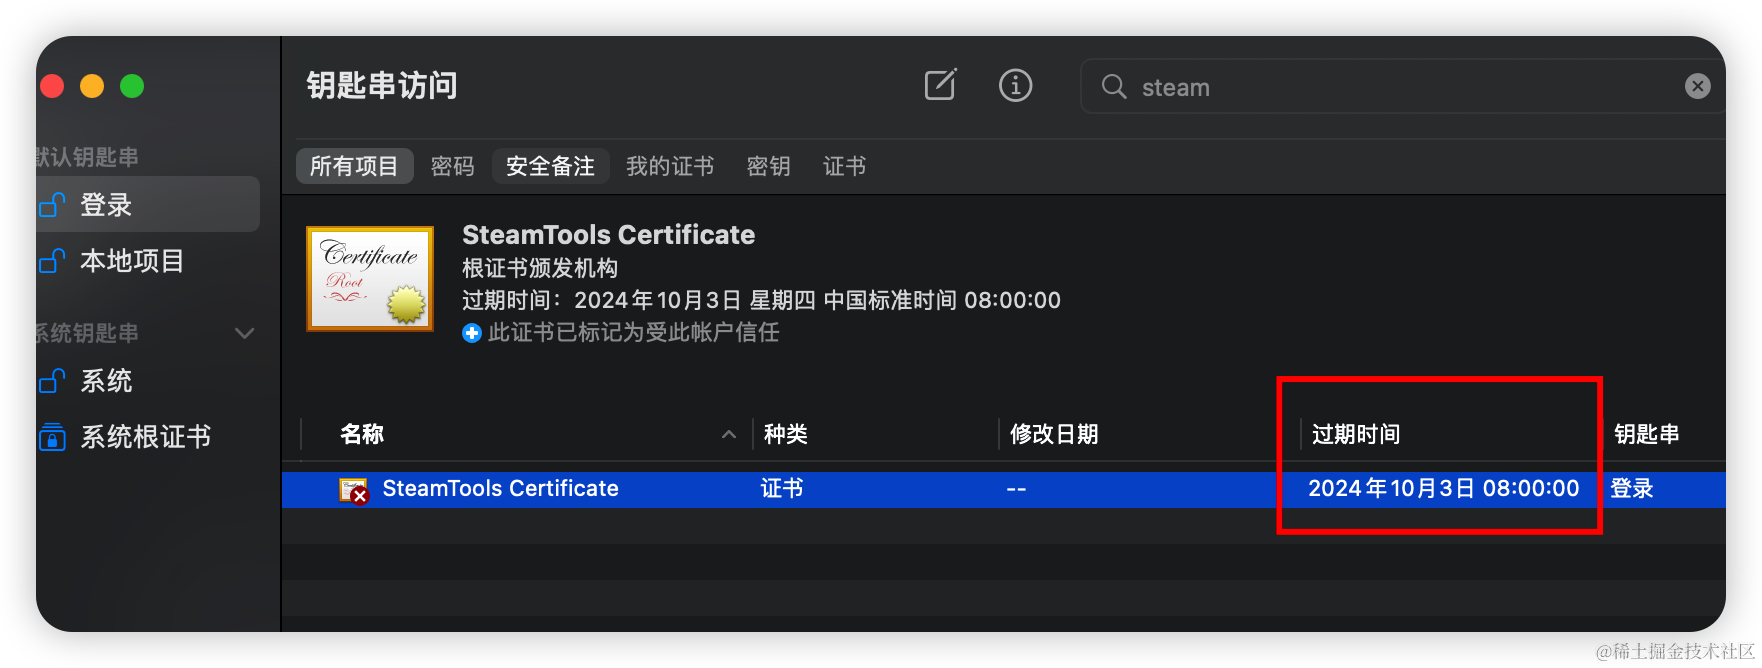Sort by the 钥匙串 column header
Screen dimensions: 1762x668
(x=1646, y=434)
